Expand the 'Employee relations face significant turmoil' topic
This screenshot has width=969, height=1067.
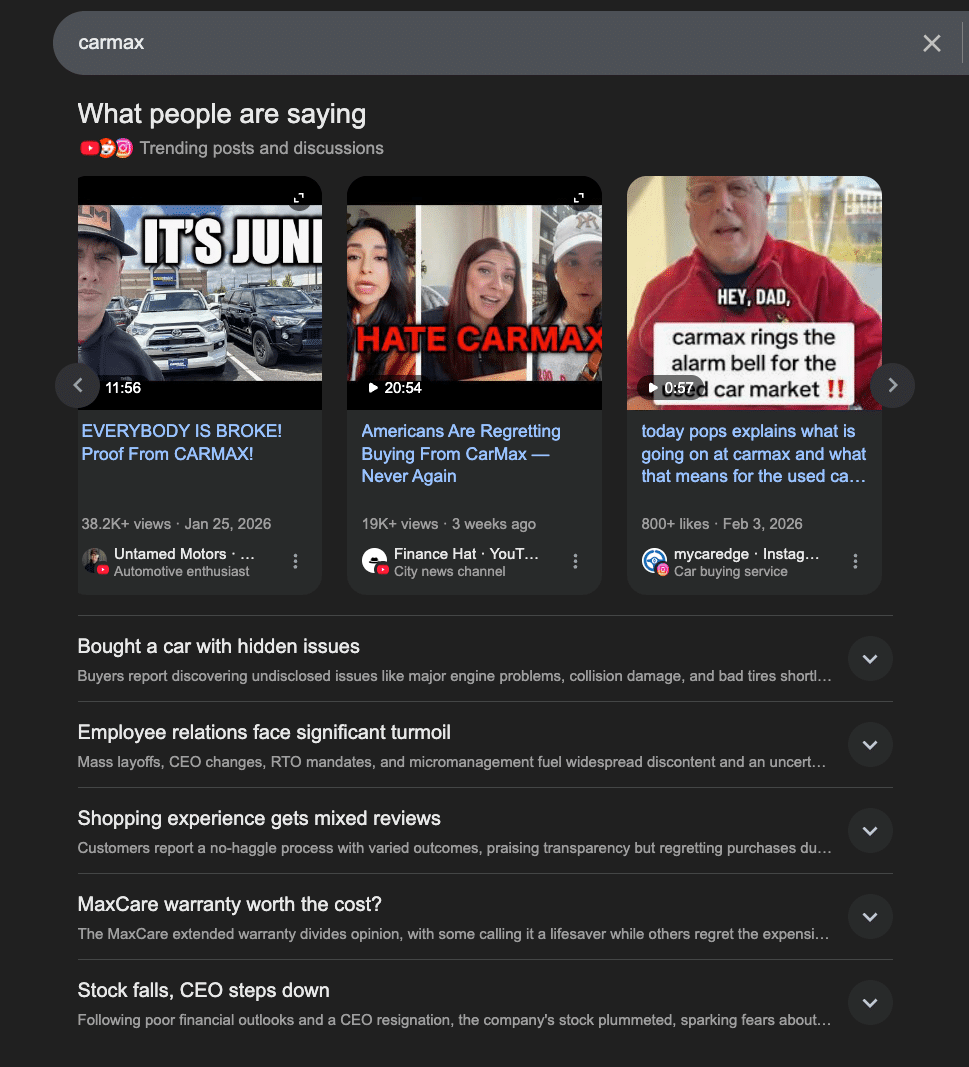[870, 744]
